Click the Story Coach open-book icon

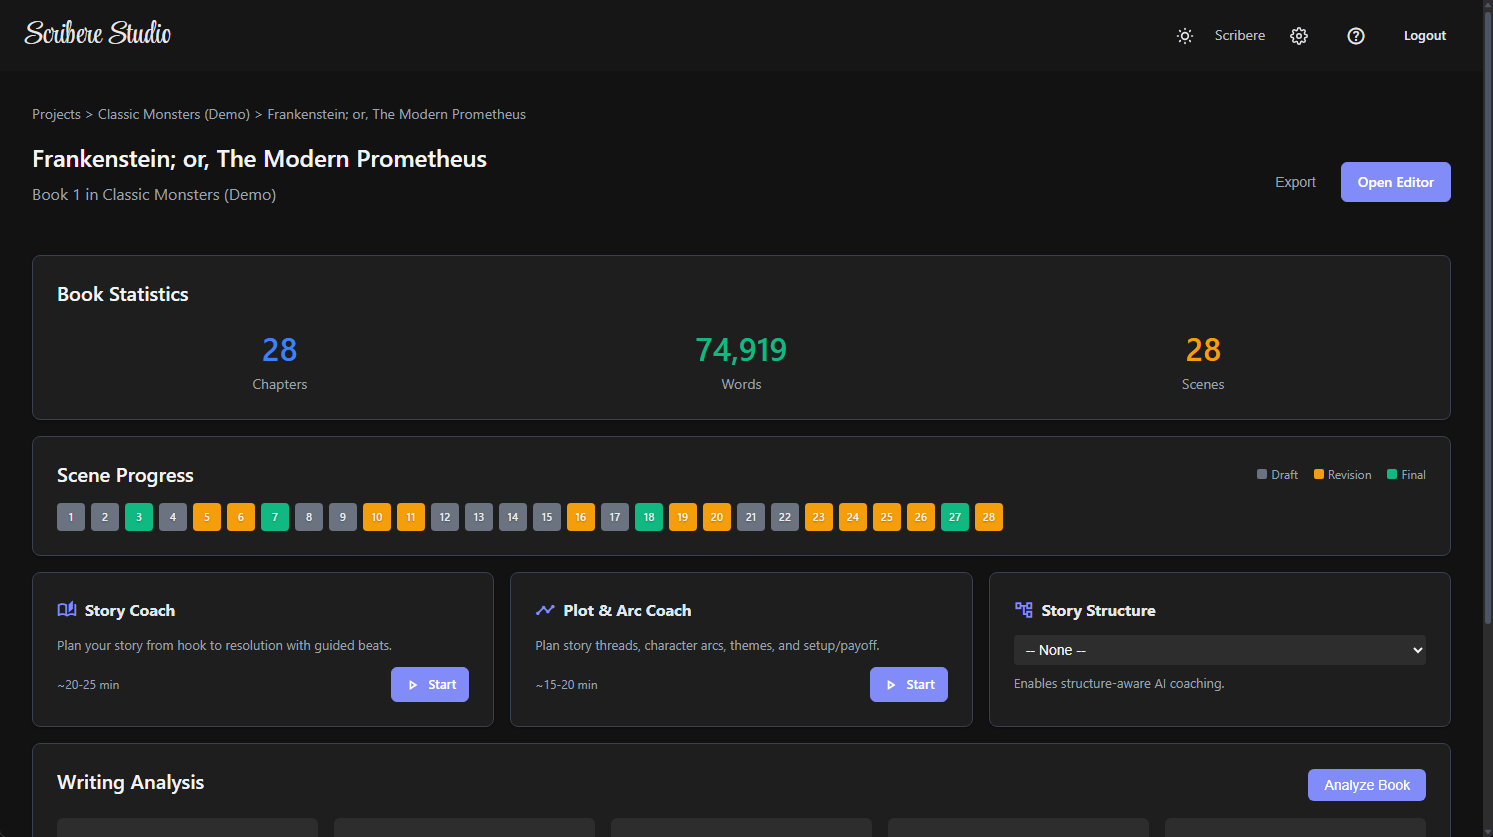click(66, 609)
